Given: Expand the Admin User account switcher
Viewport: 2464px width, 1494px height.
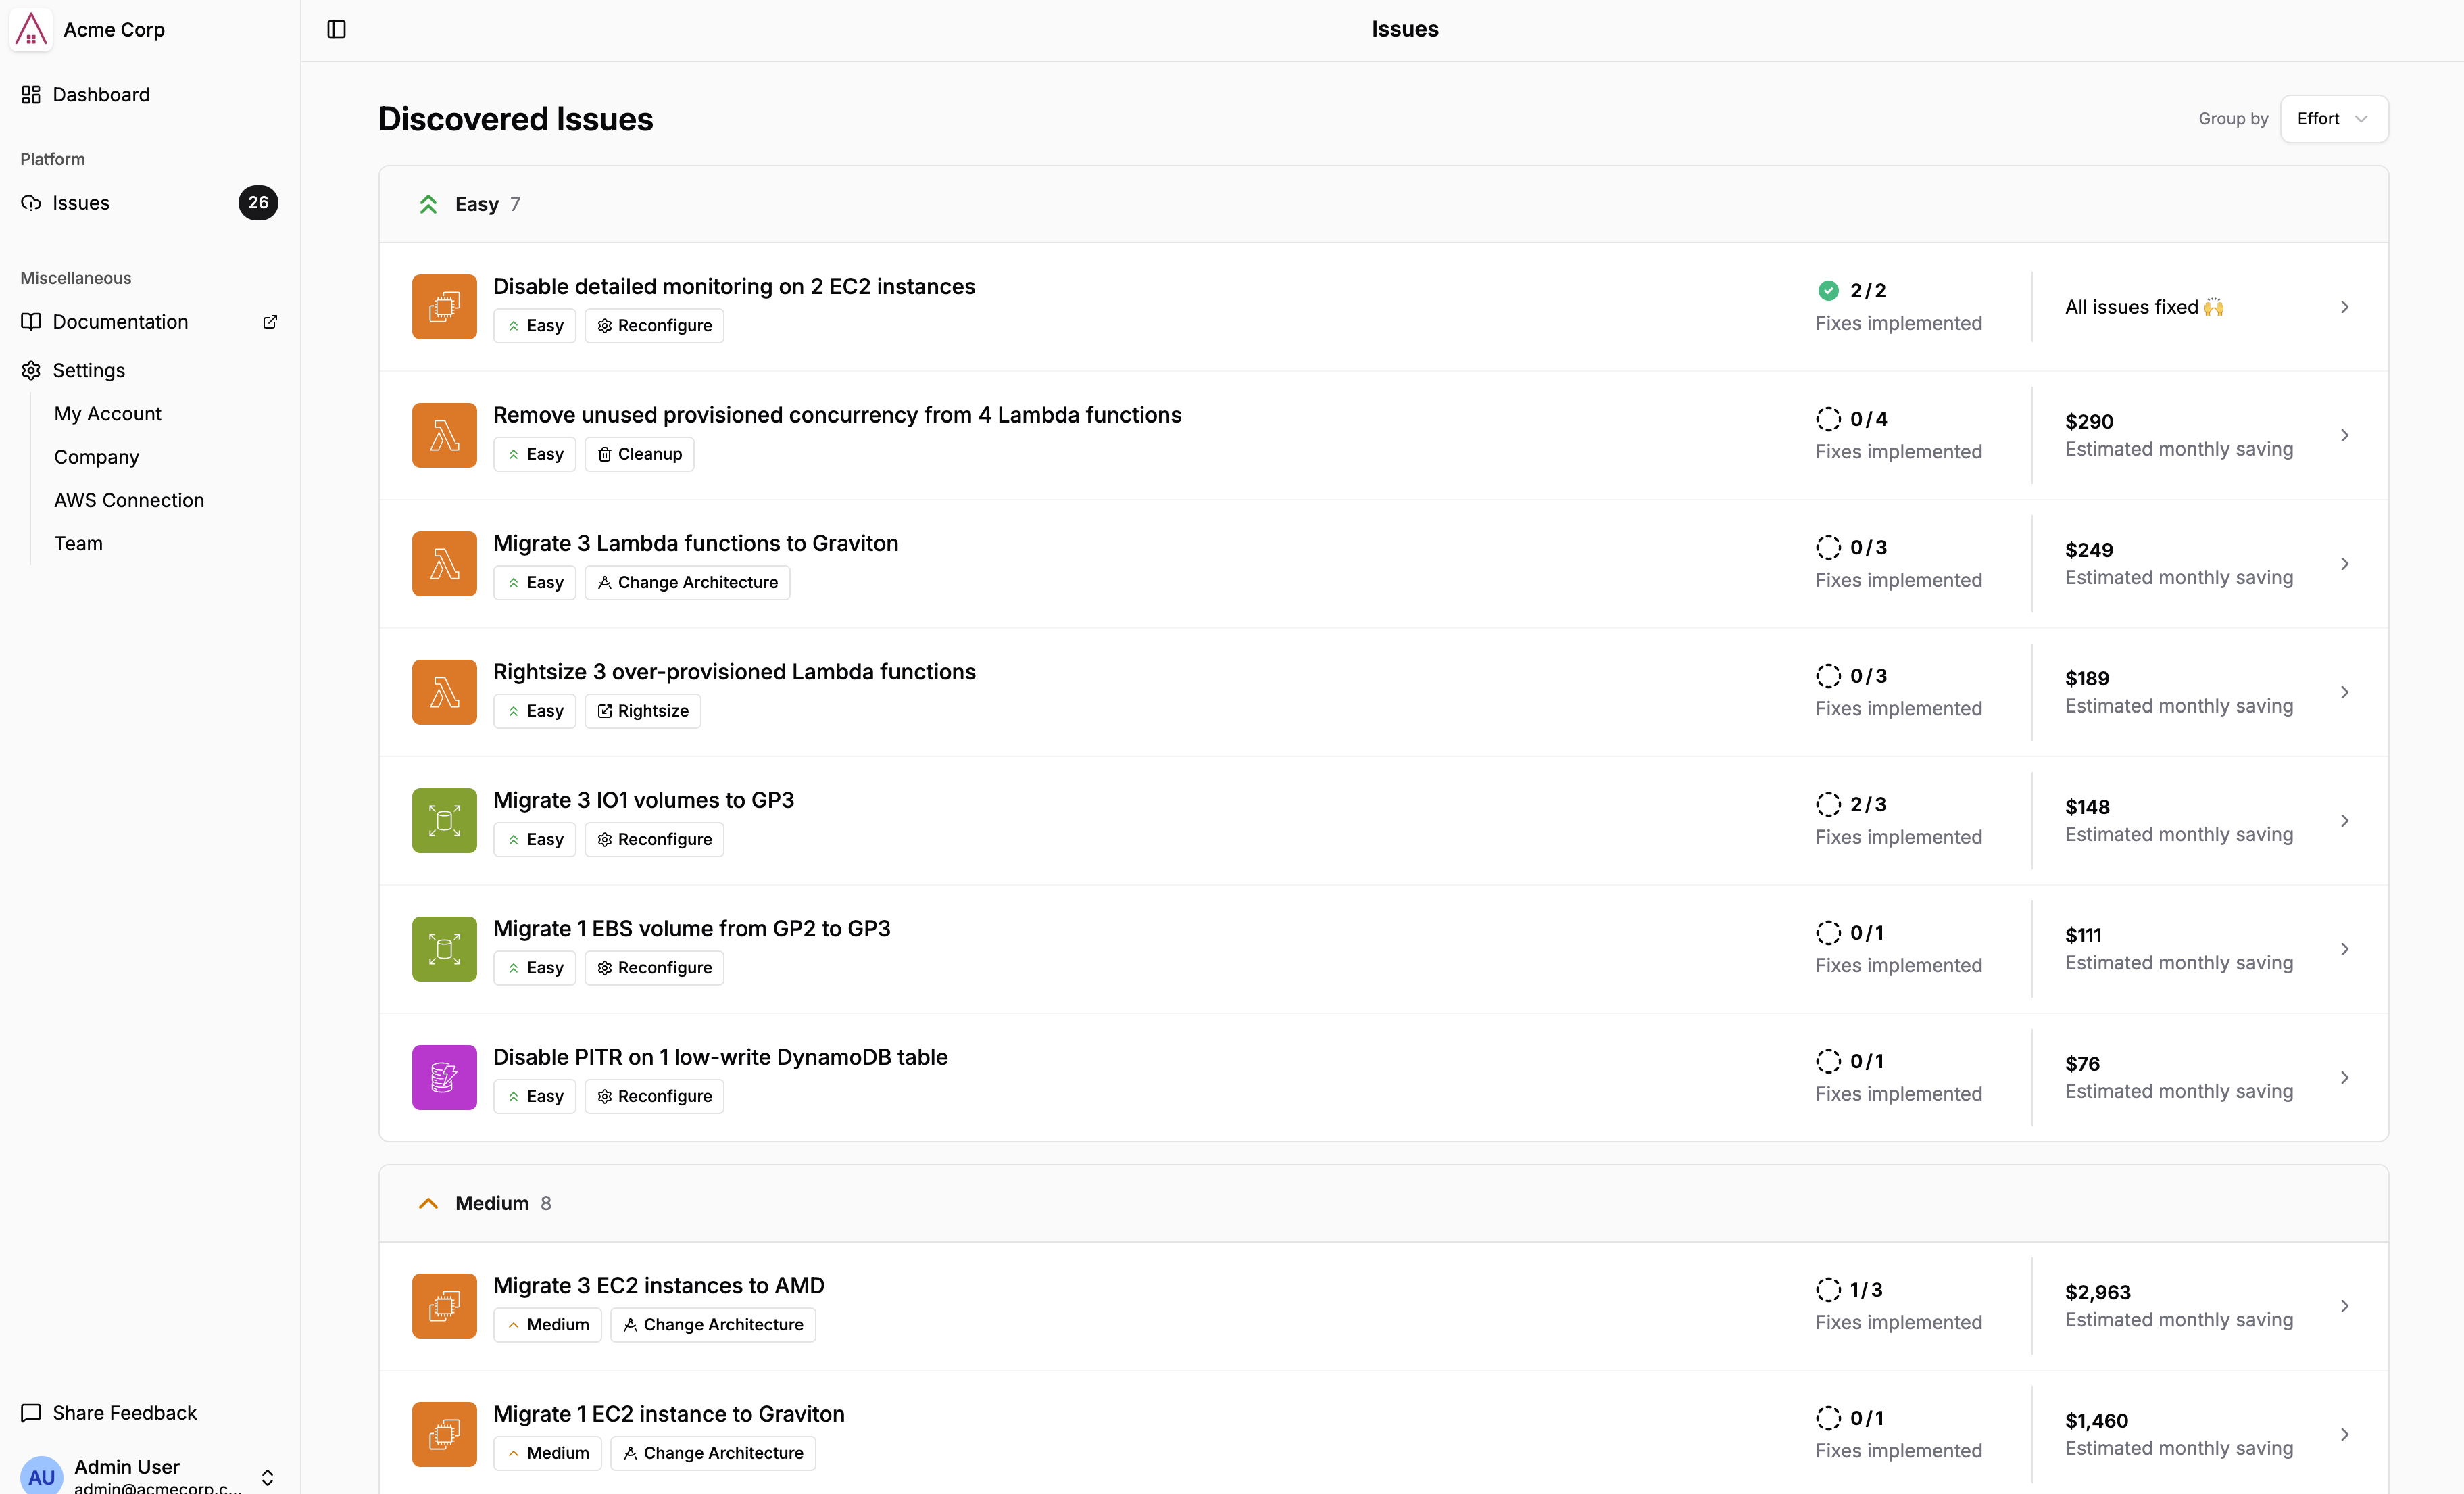Looking at the screenshot, I should coord(267,1477).
